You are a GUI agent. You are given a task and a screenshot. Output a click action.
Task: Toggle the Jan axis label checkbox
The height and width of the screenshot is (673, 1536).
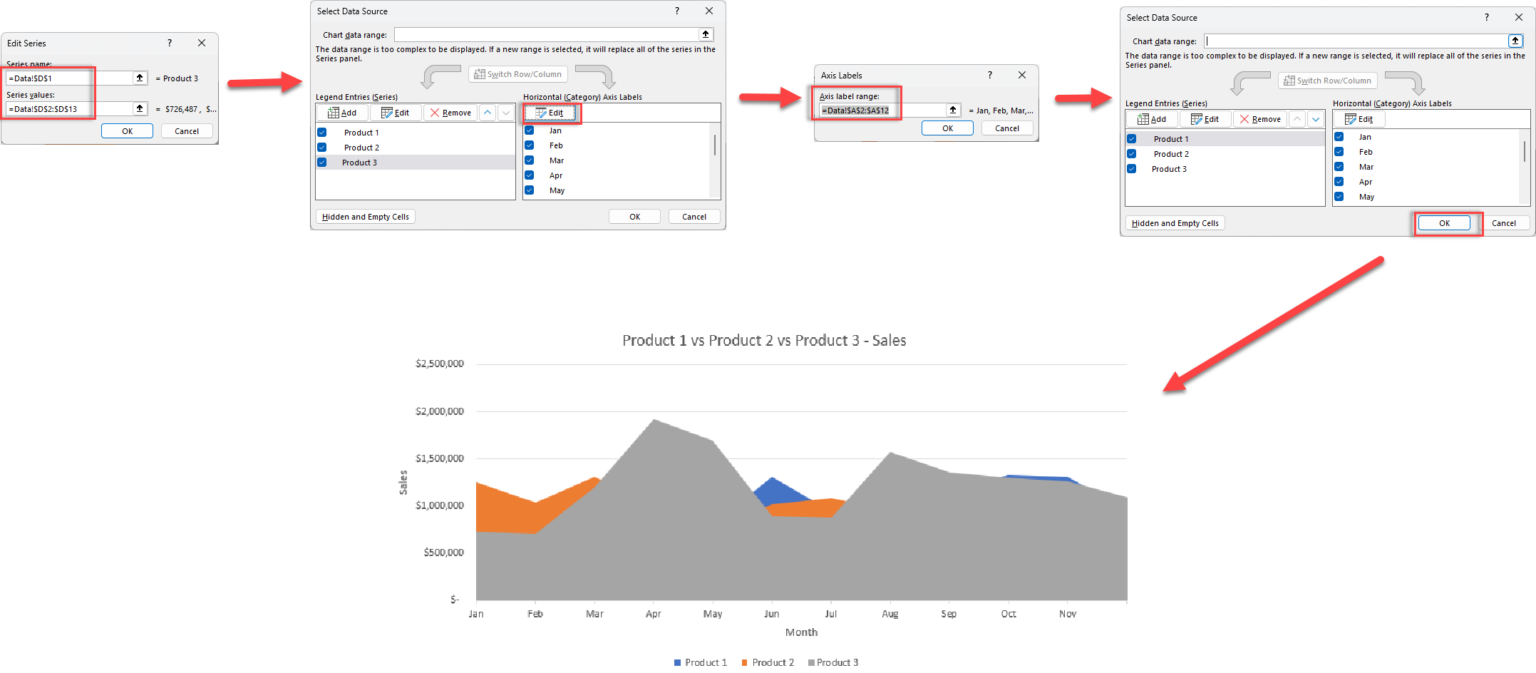[528, 129]
